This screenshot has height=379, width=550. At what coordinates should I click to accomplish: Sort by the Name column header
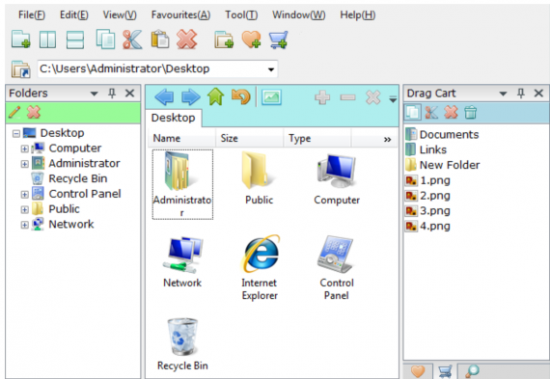click(x=181, y=138)
